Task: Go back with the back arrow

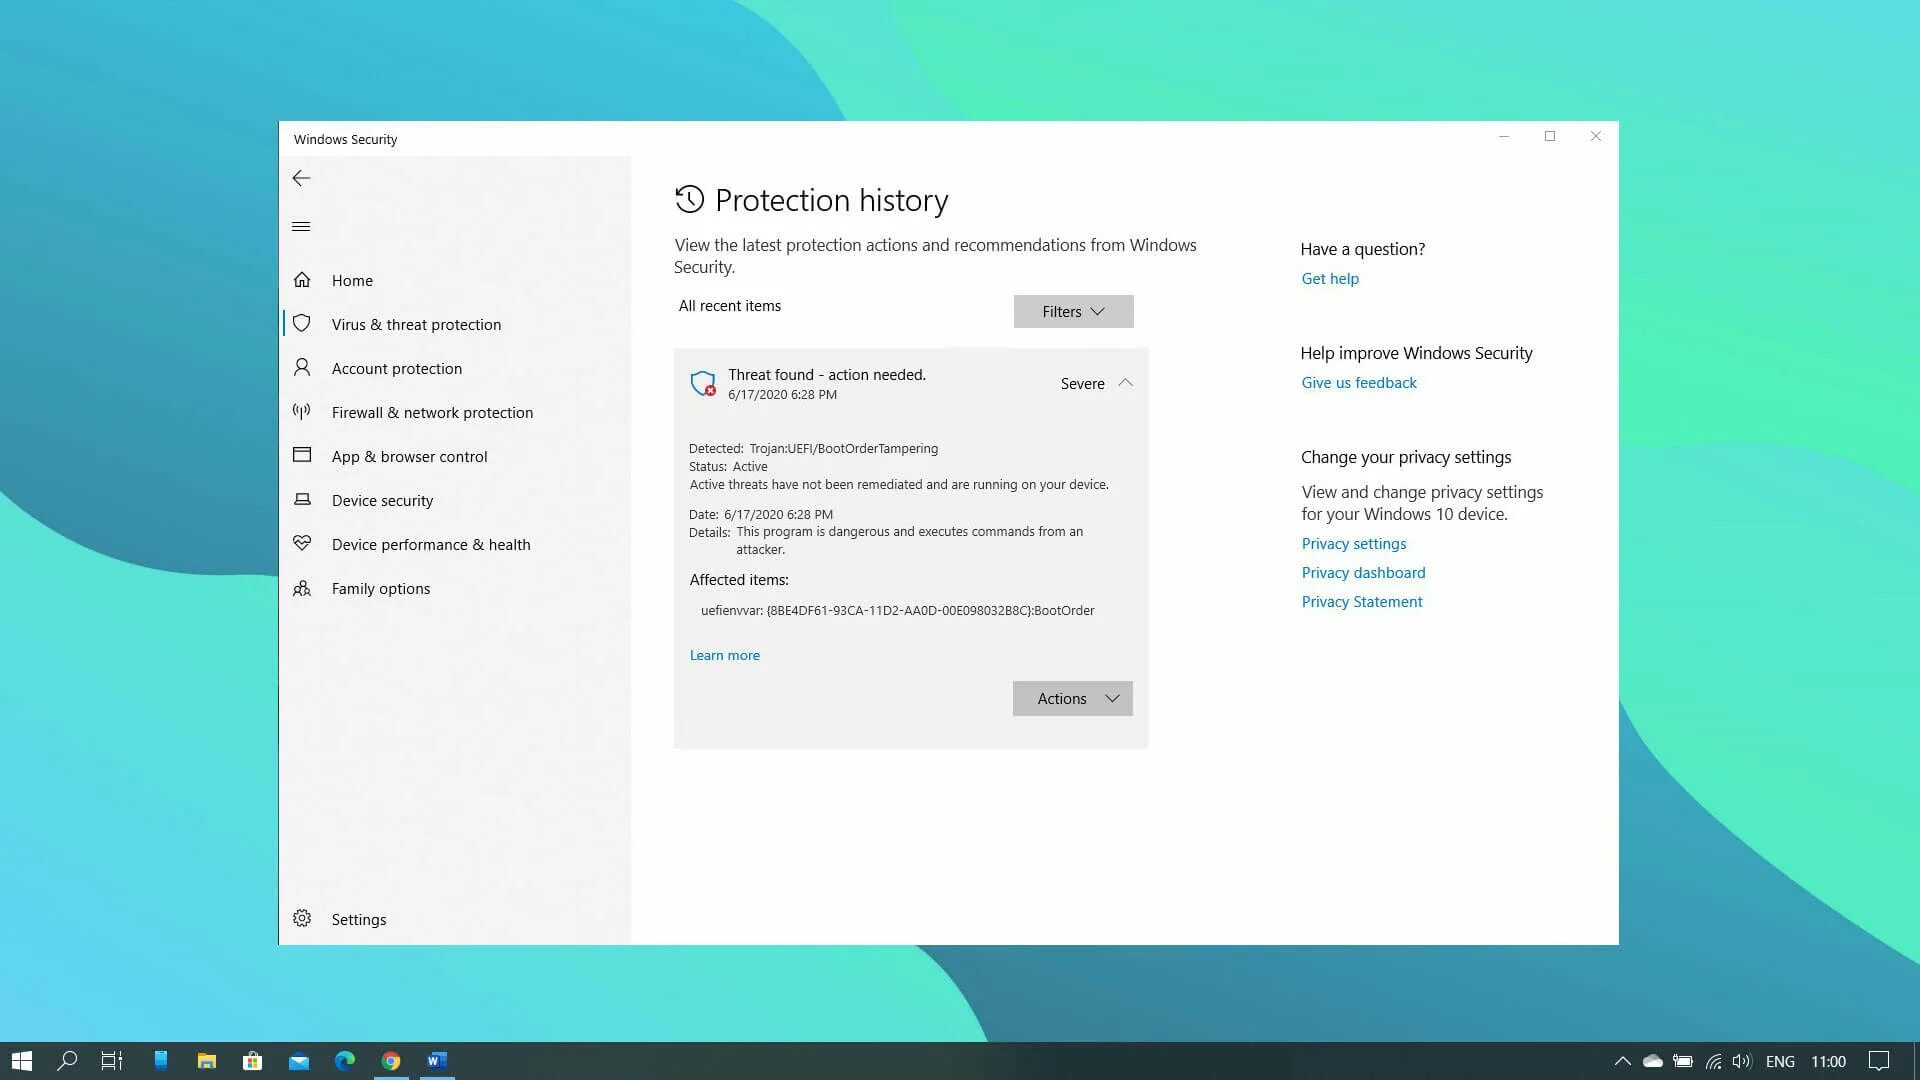Action: coord(301,178)
